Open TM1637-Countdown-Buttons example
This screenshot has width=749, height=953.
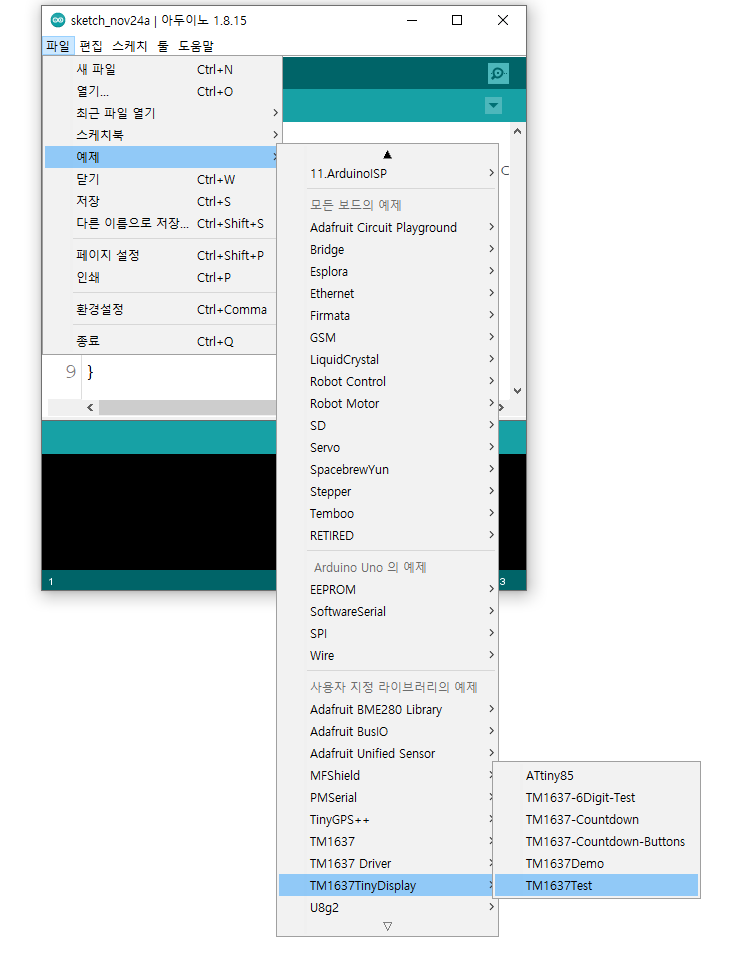(x=596, y=841)
